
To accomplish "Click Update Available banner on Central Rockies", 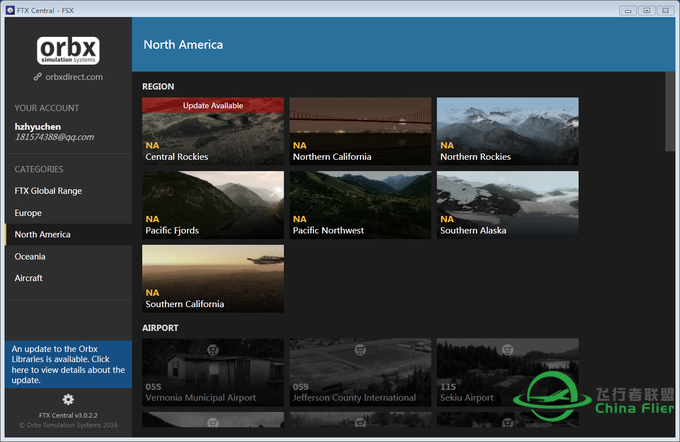I will point(213,105).
